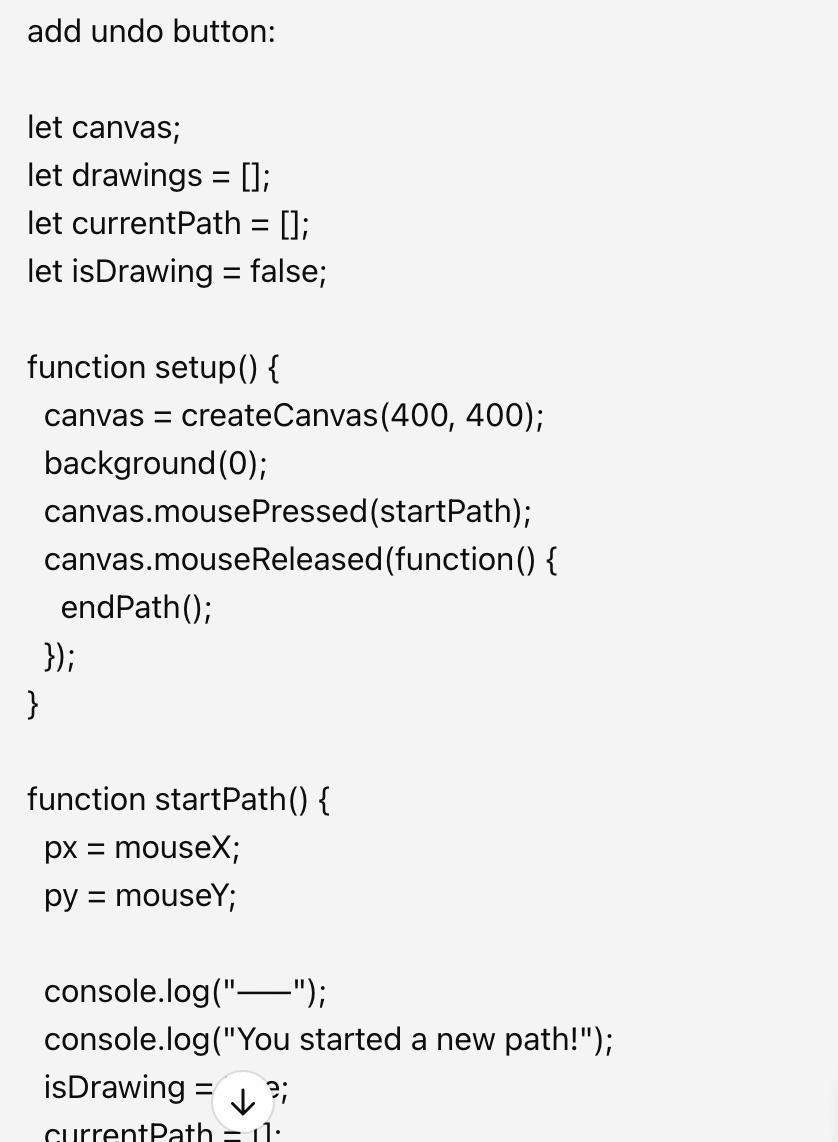Viewport: 838px width, 1142px height.
Task: Click the 'px = mouseX;' line
Action: point(142,848)
